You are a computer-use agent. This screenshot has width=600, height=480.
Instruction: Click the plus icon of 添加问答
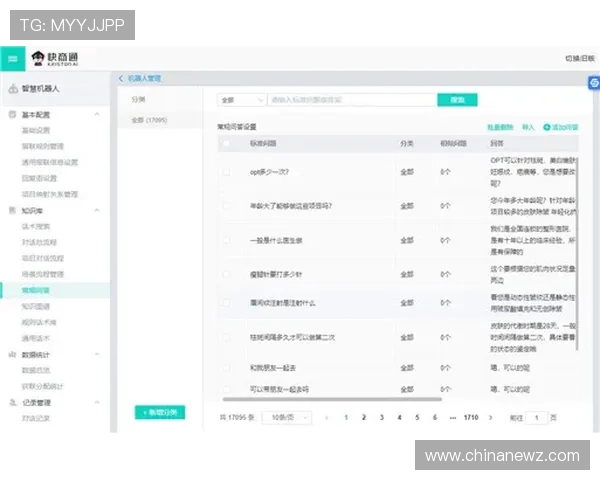click(547, 127)
